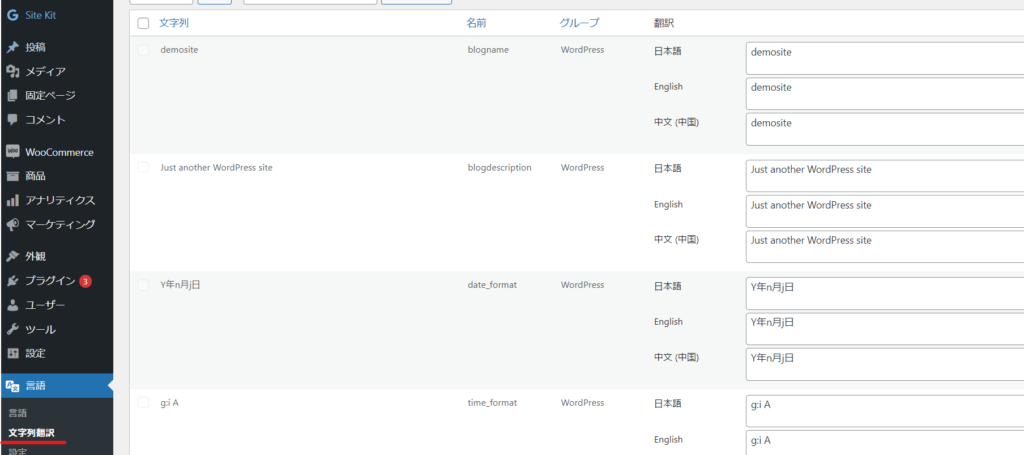Click the 固定ページ pages icon
The height and width of the screenshot is (455, 1024).
[x=13, y=95]
